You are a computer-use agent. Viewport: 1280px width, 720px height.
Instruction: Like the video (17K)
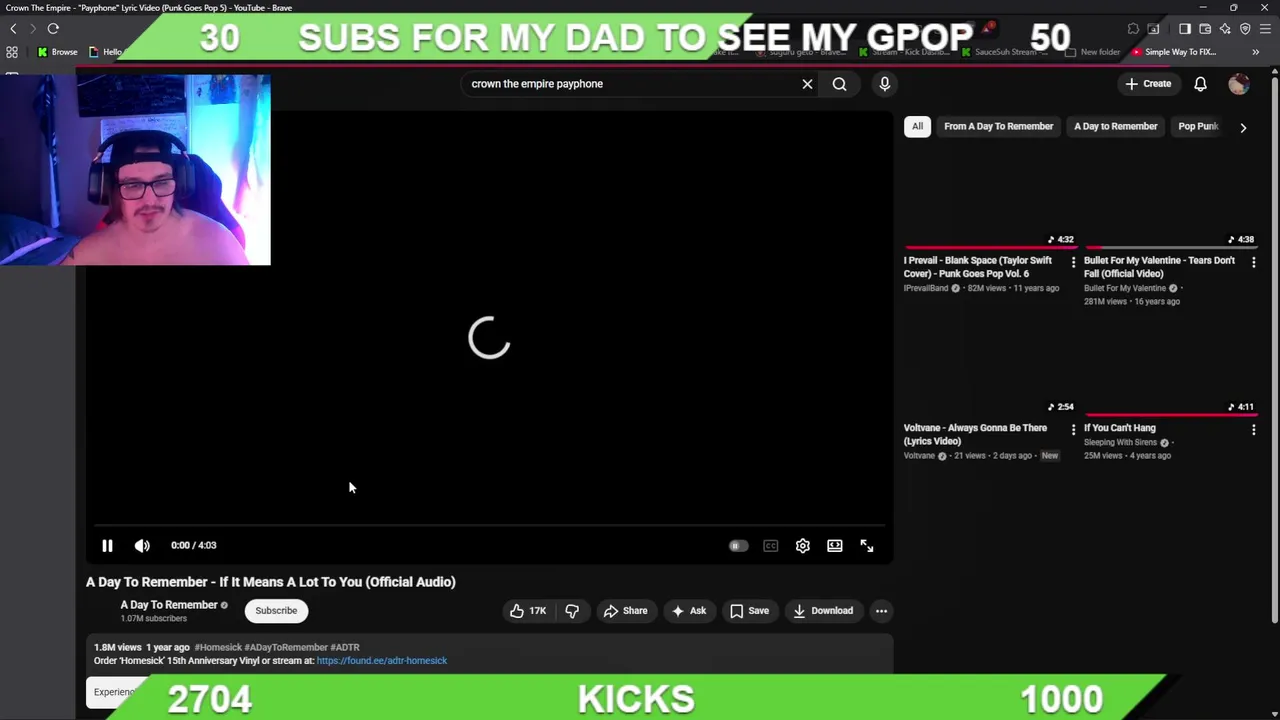(x=528, y=610)
